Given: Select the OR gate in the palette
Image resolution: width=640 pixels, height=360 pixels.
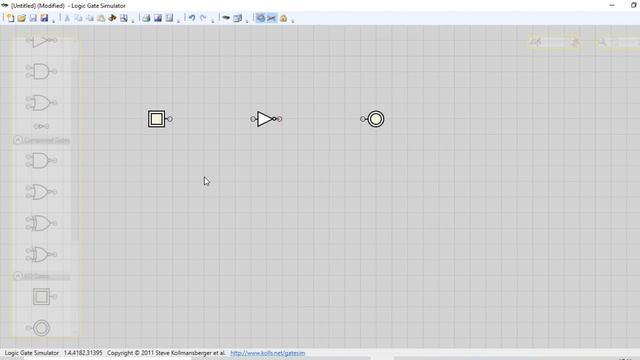Looking at the screenshot, I should click(x=41, y=102).
